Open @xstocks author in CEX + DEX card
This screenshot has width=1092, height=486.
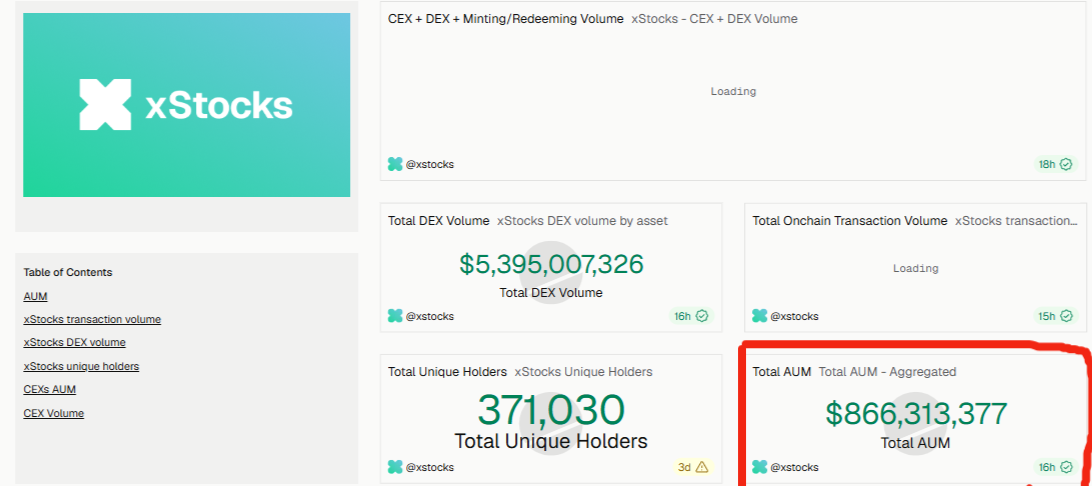[430, 164]
